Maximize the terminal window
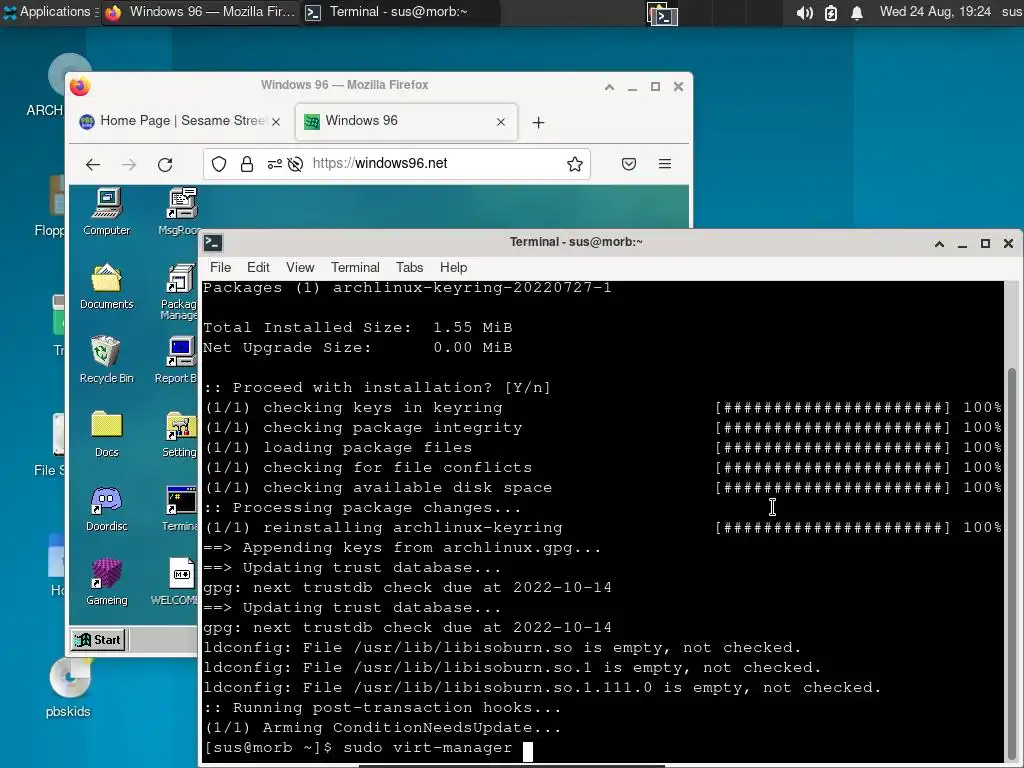This screenshot has width=1024, height=768. click(985, 244)
